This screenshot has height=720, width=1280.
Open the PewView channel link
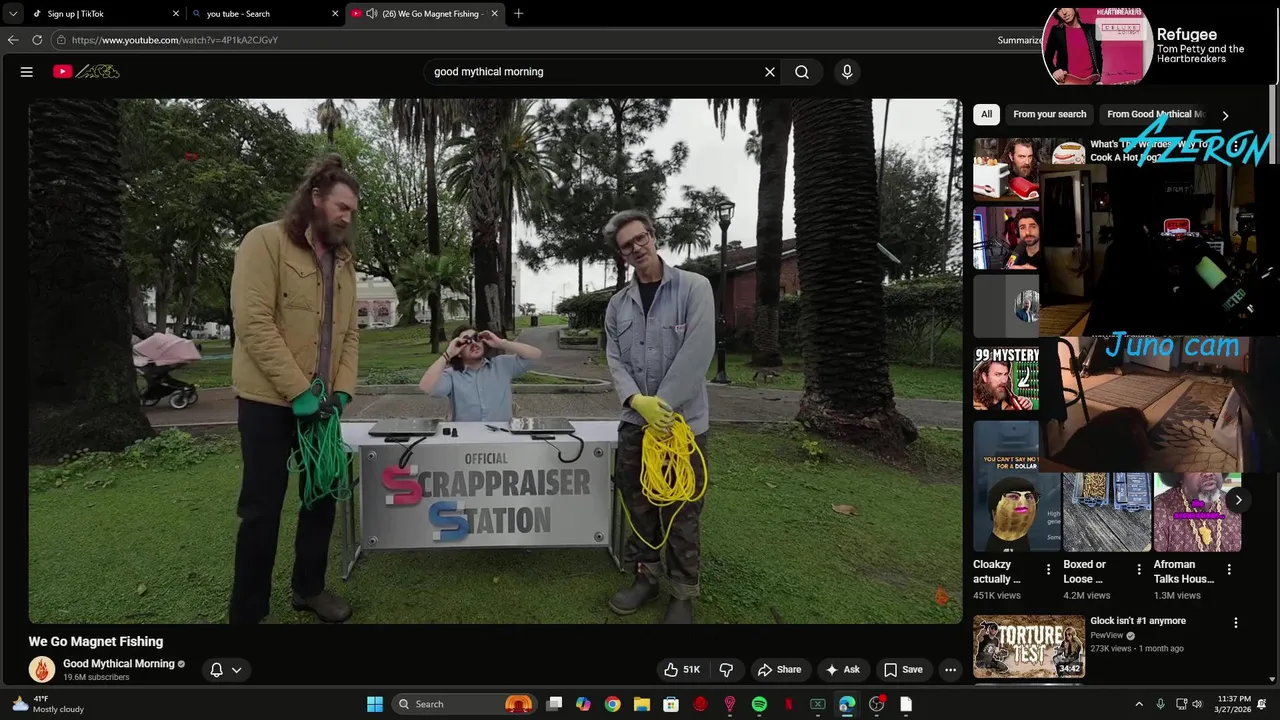pyautogui.click(x=1107, y=635)
